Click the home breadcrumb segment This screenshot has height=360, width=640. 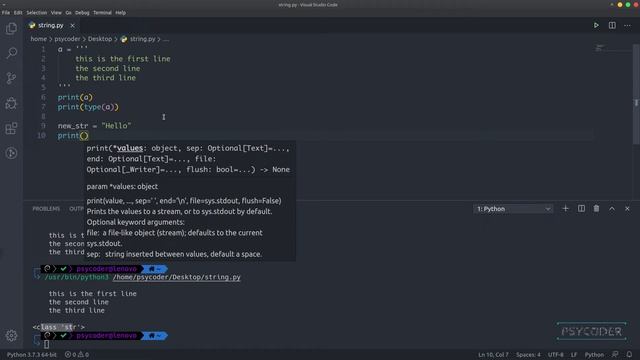38,39
